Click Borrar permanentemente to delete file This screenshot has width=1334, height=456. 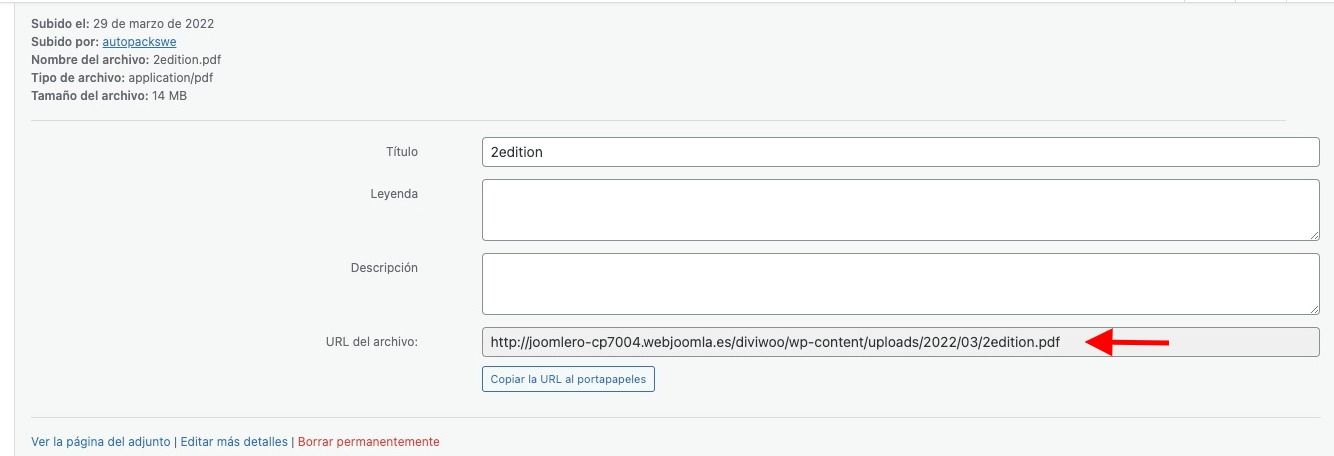[x=368, y=441]
